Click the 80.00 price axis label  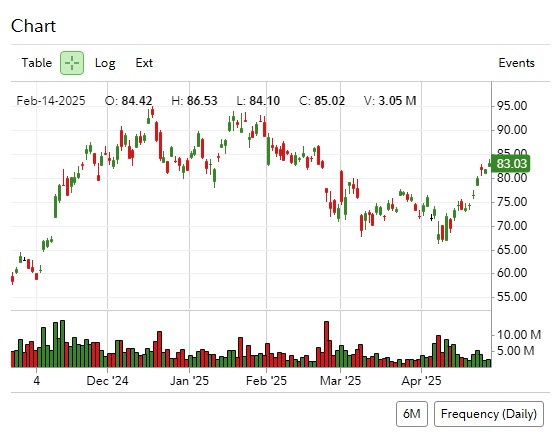(512, 178)
